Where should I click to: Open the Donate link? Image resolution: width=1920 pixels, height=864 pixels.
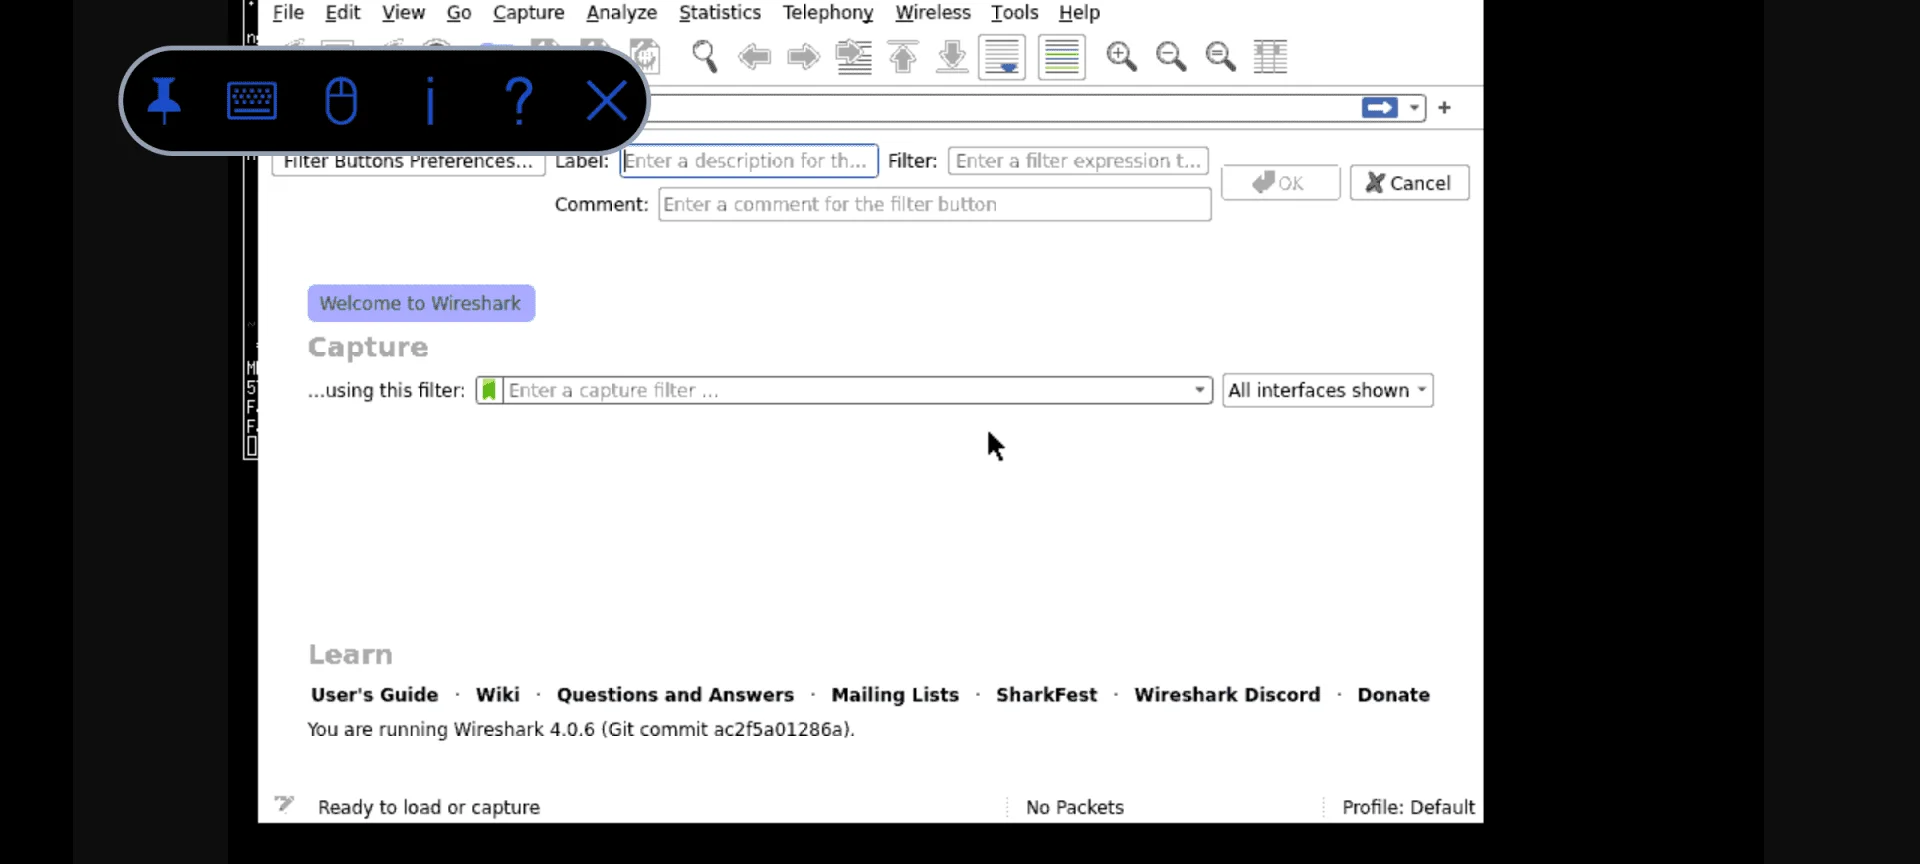coord(1394,694)
